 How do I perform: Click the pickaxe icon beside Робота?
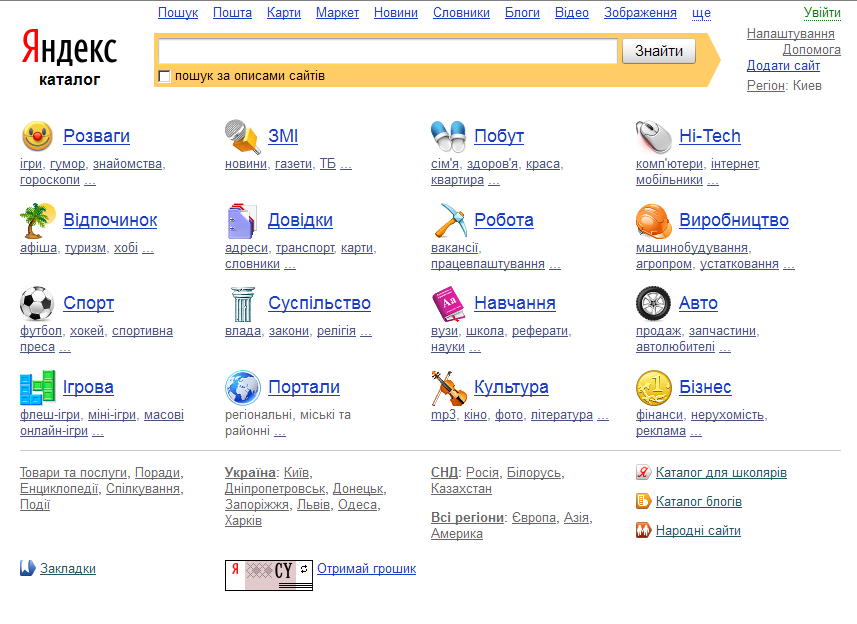click(449, 220)
